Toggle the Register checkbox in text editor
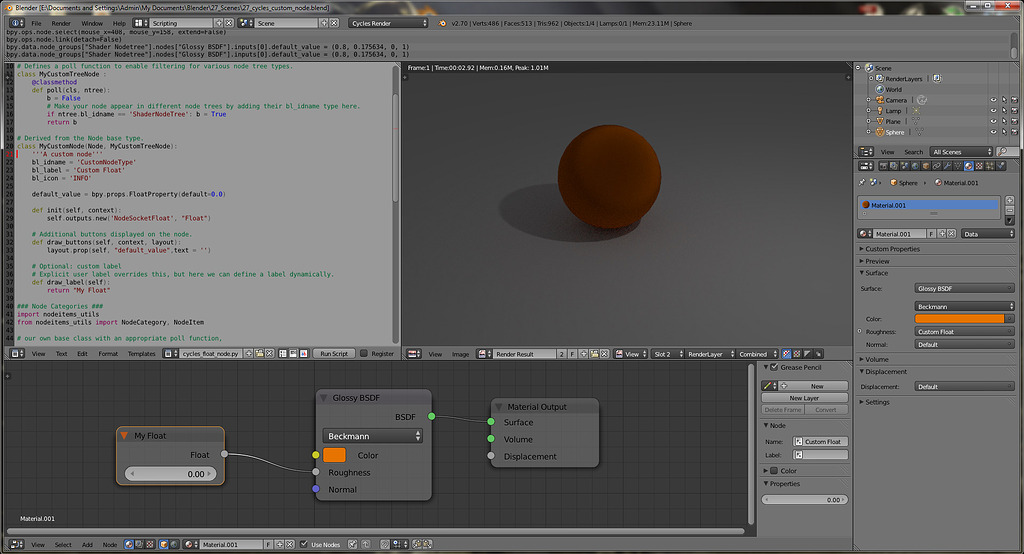 [364, 353]
